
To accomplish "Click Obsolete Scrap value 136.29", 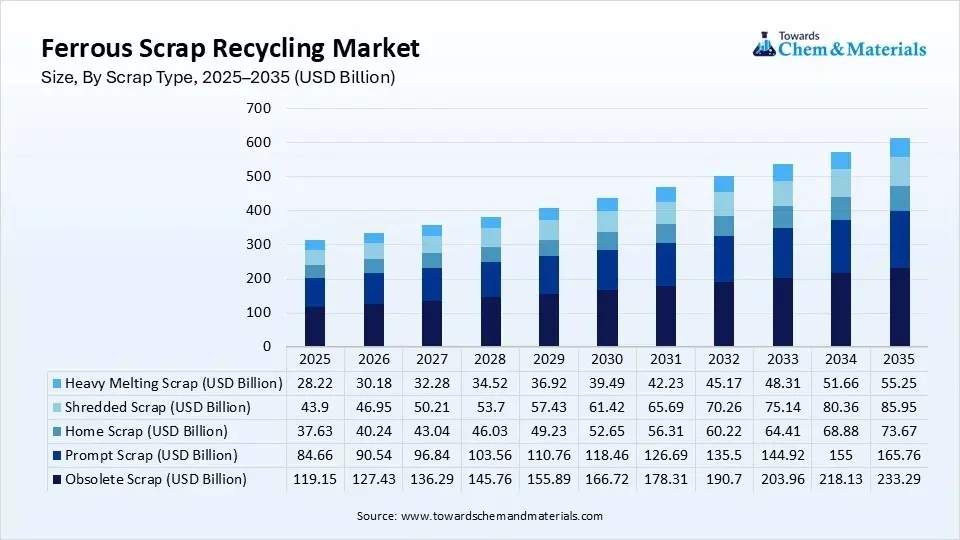I will (x=432, y=479).
